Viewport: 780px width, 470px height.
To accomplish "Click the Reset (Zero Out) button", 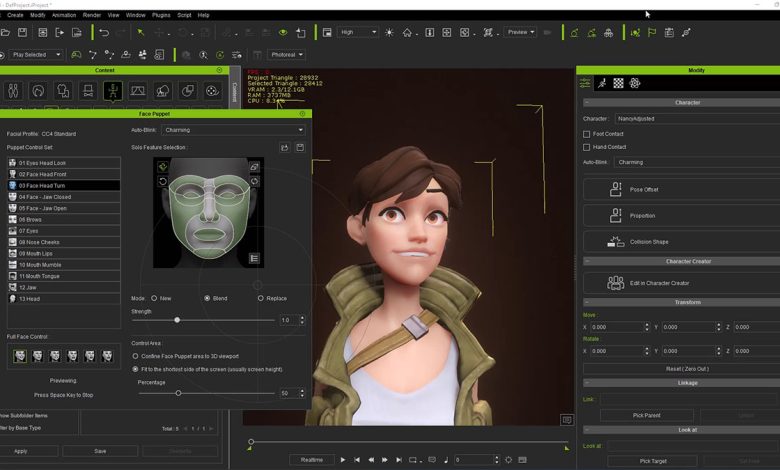I will (x=687, y=370).
